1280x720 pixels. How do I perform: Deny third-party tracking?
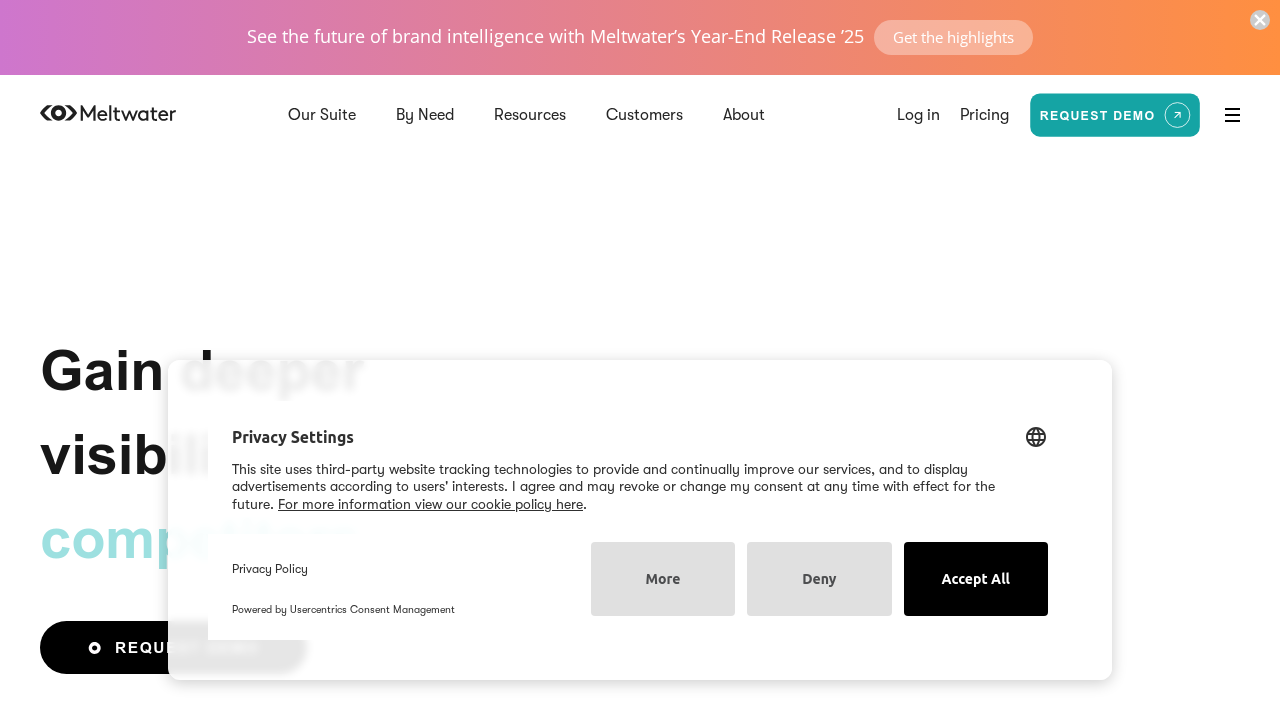point(819,578)
